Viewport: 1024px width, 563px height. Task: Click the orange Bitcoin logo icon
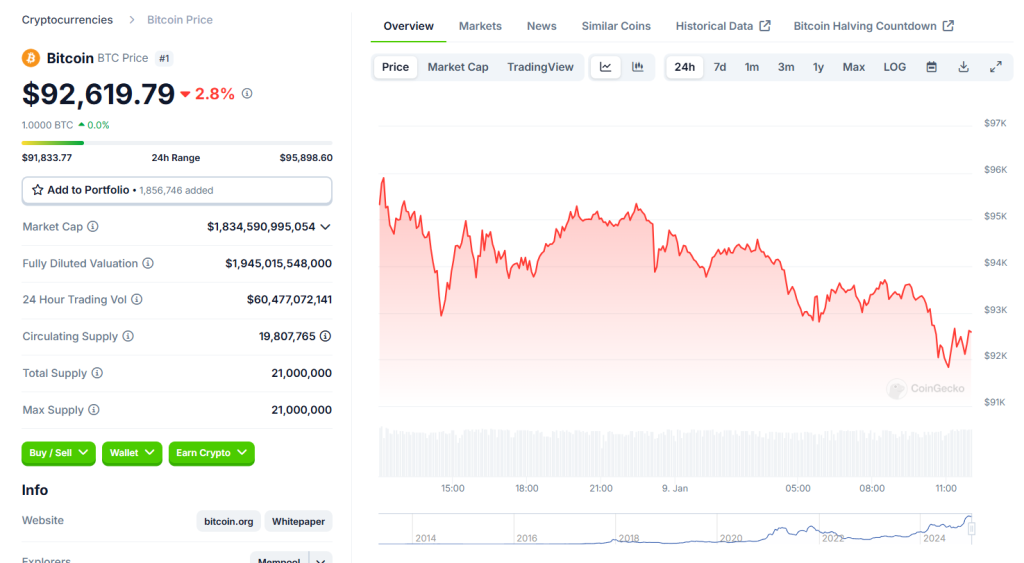tap(31, 58)
